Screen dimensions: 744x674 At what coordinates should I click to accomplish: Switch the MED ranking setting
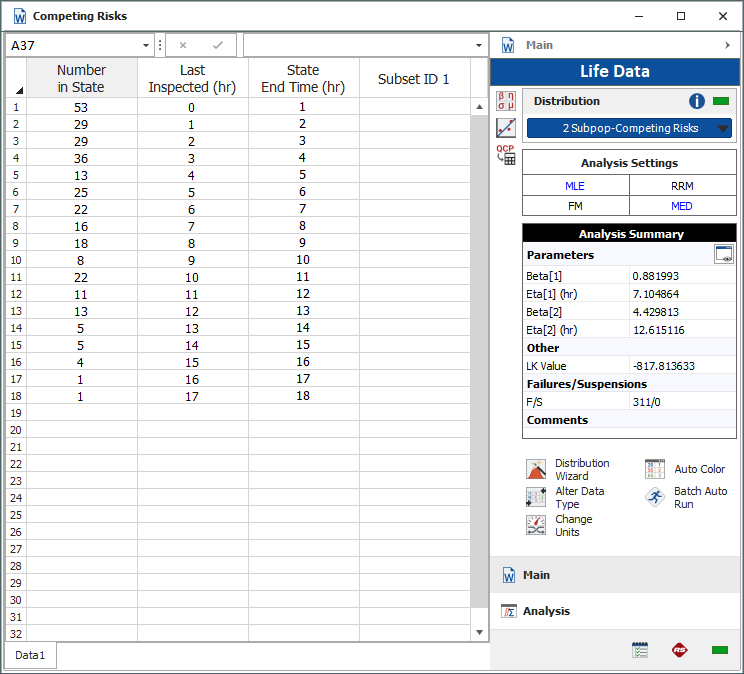(x=682, y=206)
